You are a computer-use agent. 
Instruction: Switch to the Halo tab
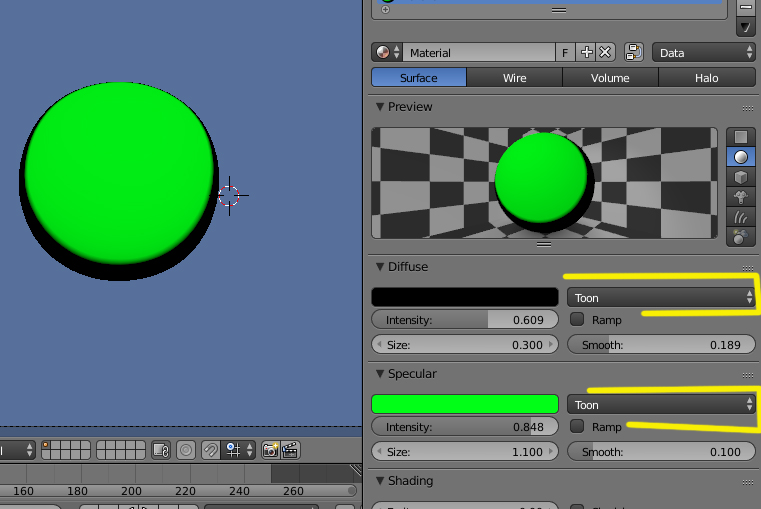click(x=706, y=78)
